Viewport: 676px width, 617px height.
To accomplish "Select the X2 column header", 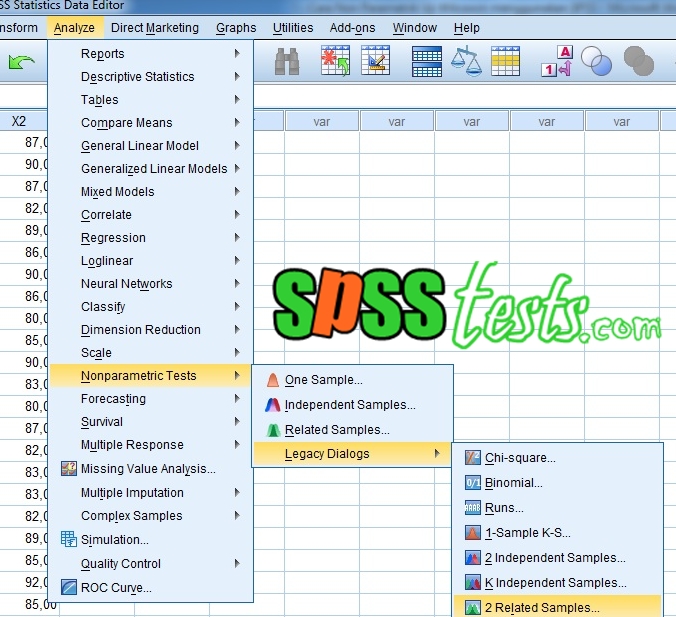I will pos(23,121).
